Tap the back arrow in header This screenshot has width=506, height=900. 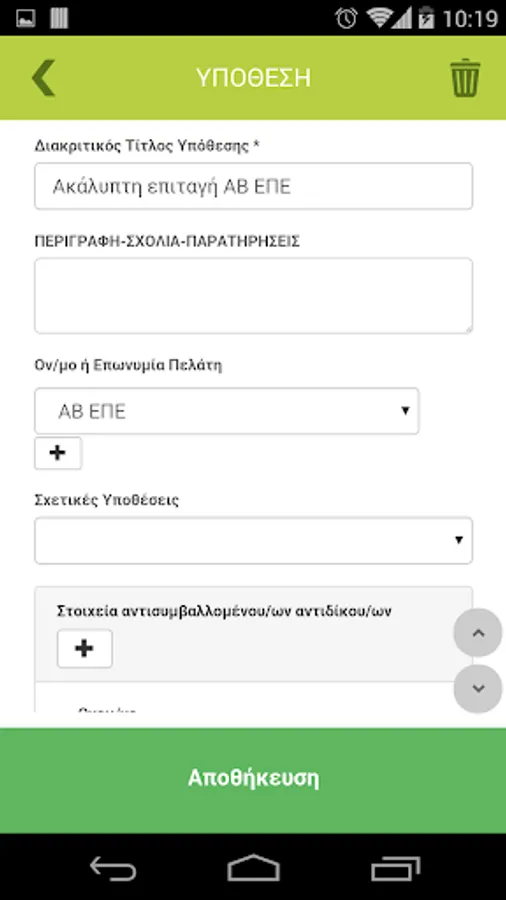pyautogui.click(x=44, y=77)
